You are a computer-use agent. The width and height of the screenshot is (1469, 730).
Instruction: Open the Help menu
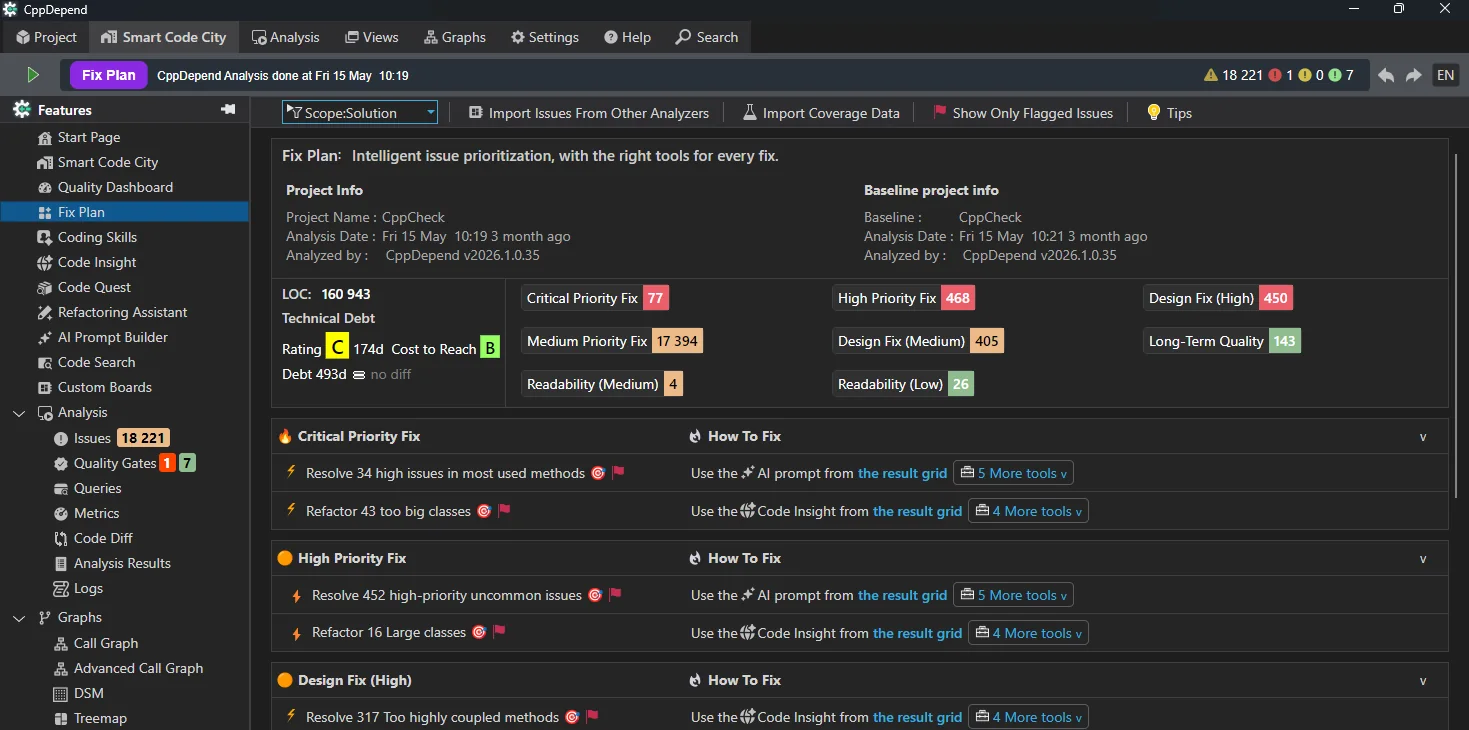(x=627, y=37)
